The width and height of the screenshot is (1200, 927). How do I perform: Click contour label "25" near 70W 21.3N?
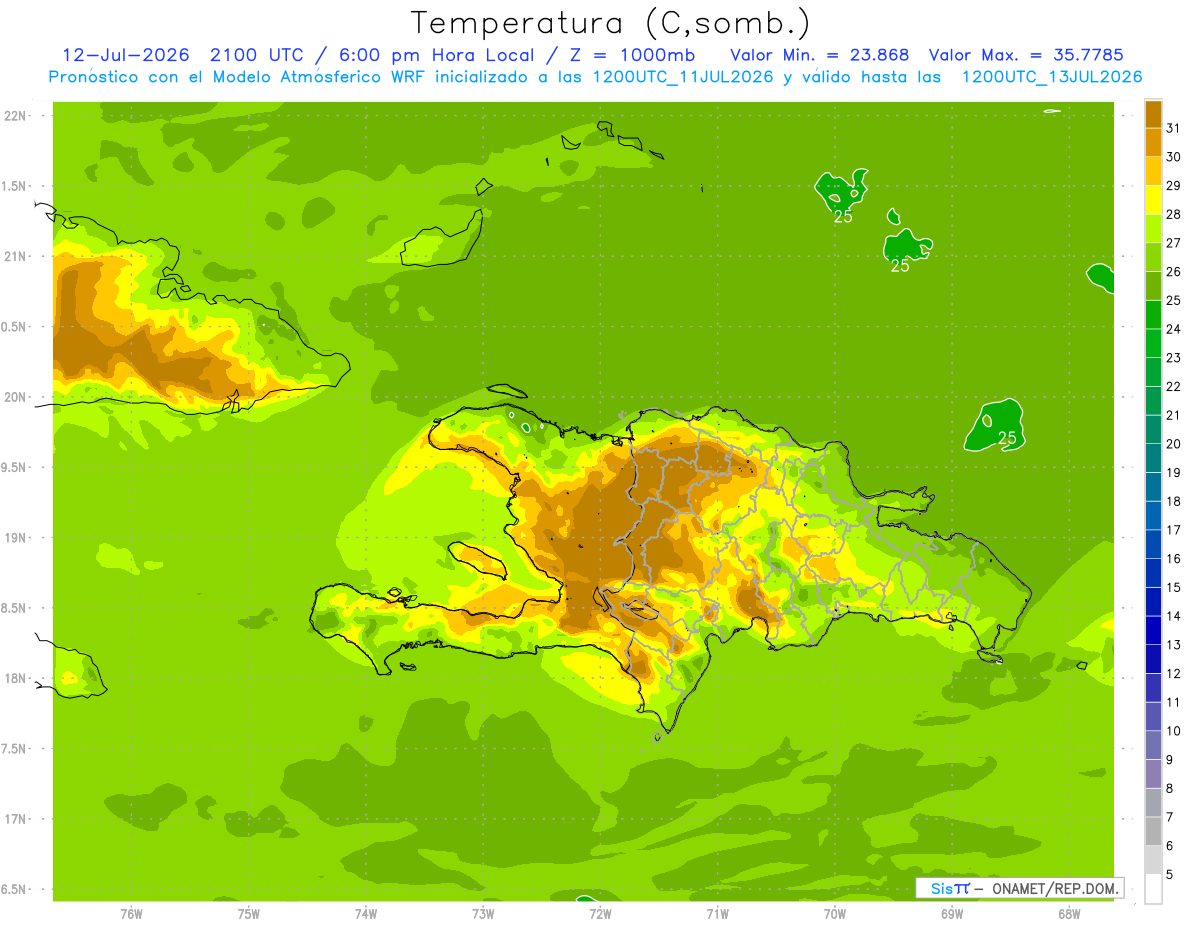tap(843, 217)
